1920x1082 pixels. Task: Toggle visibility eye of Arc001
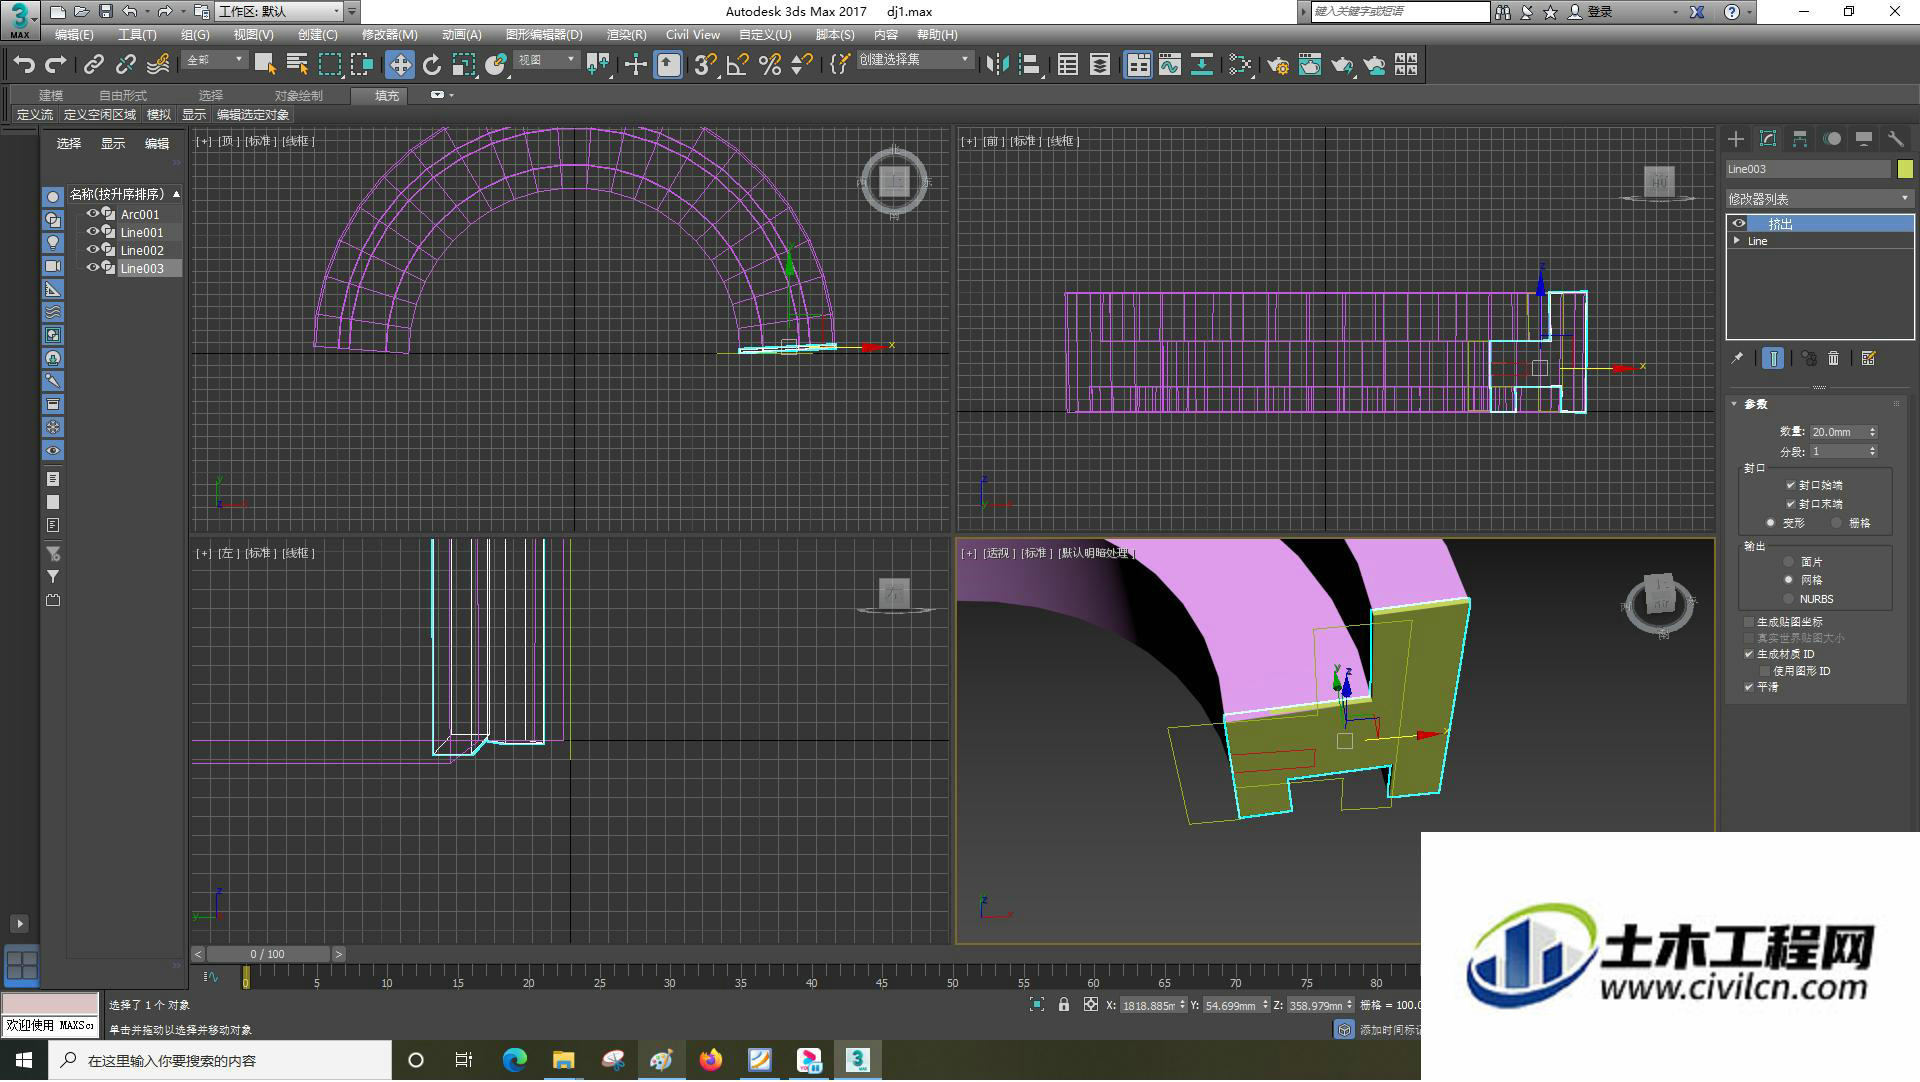click(x=92, y=214)
